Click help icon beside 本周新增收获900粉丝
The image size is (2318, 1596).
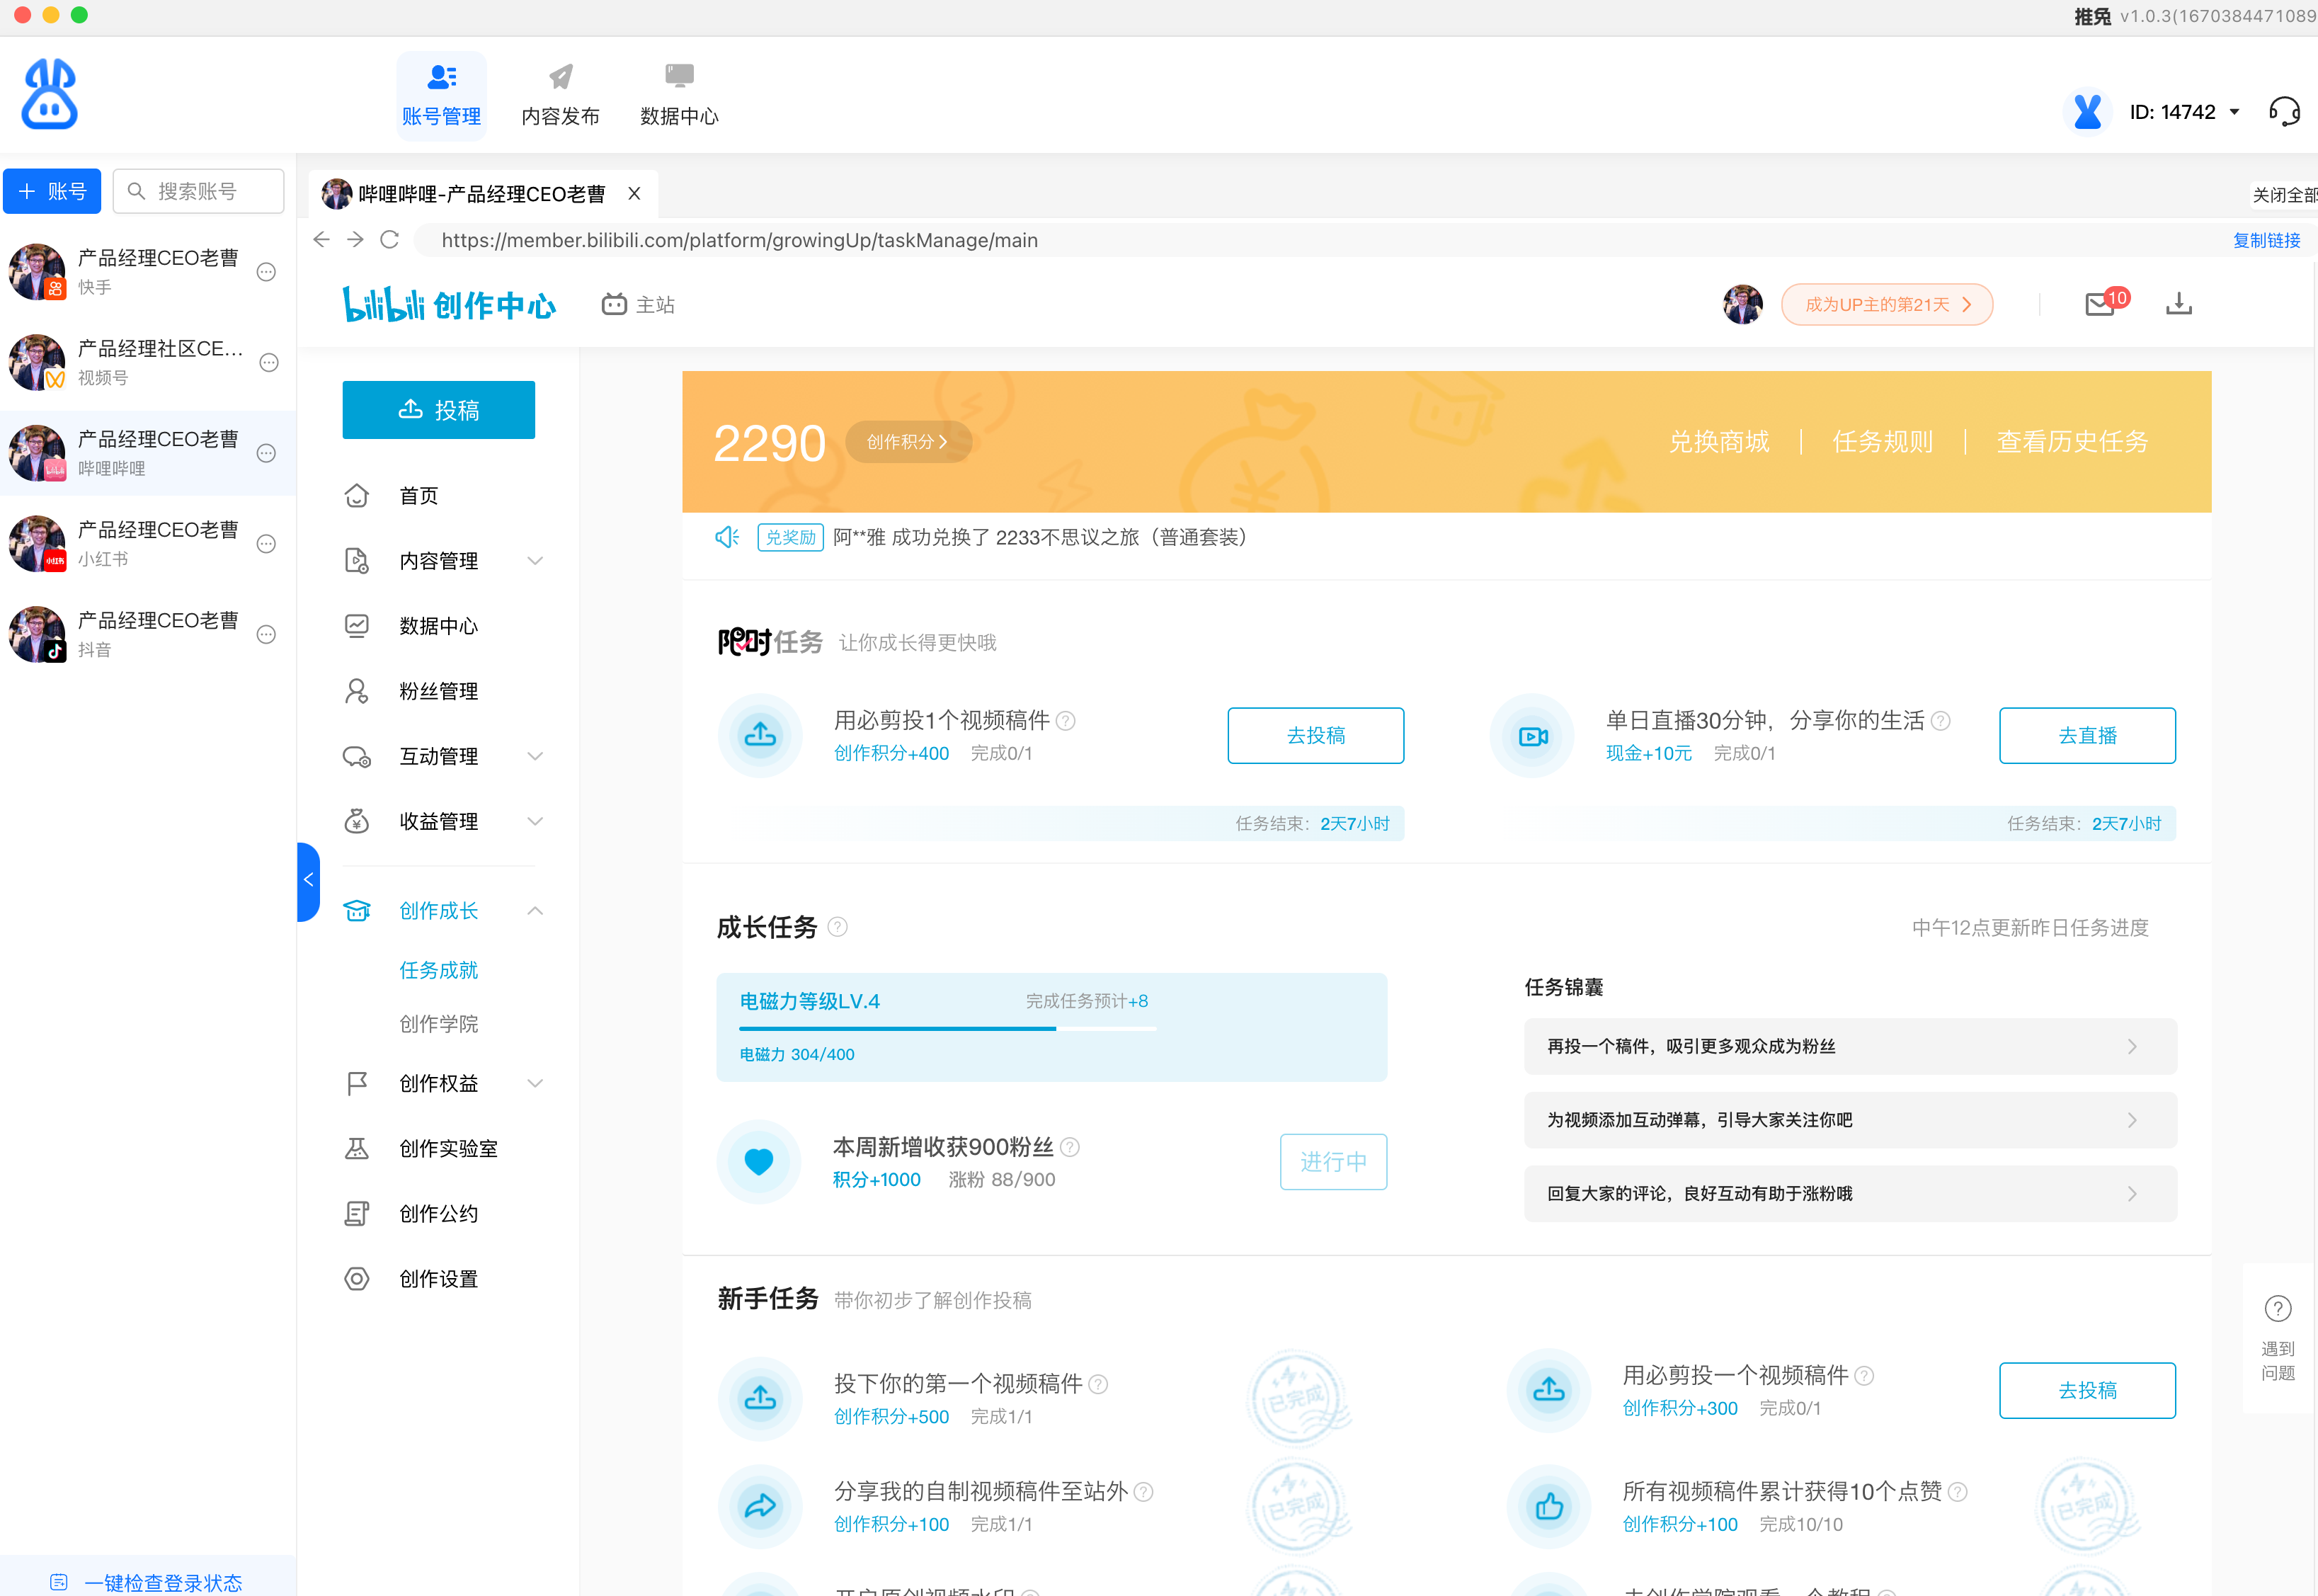pos(1070,1147)
